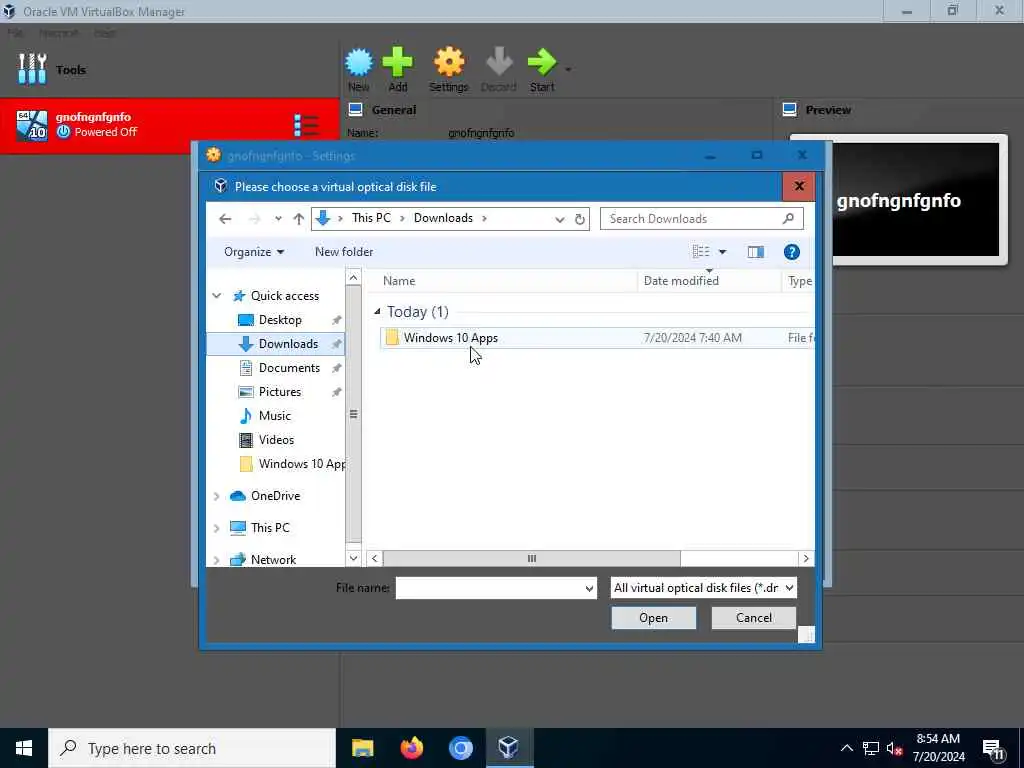The height and width of the screenshot is (768, 1024).
Task: Click the Tools icon in VirtualBox Manager
Action: coord(32,69)
